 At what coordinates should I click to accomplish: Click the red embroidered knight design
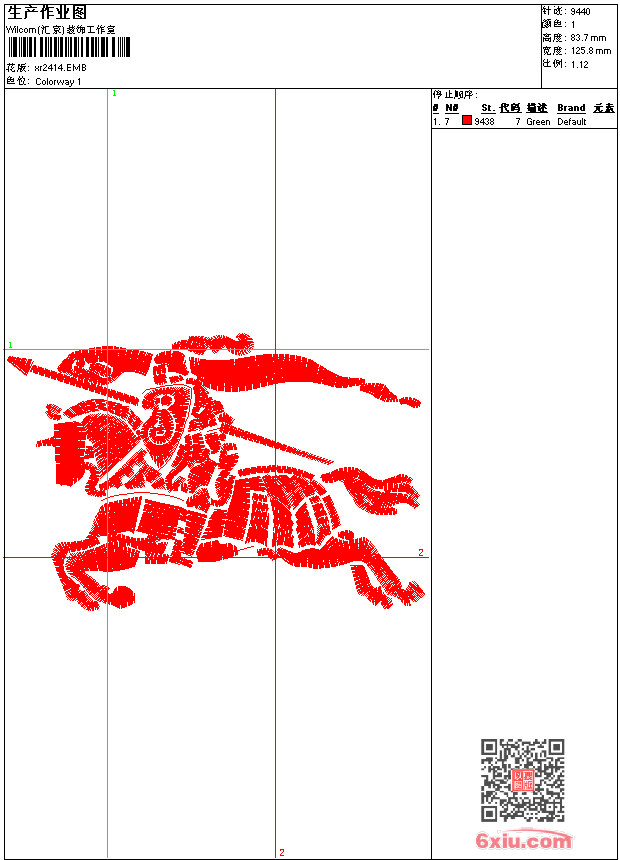click(x=216, y=472)
